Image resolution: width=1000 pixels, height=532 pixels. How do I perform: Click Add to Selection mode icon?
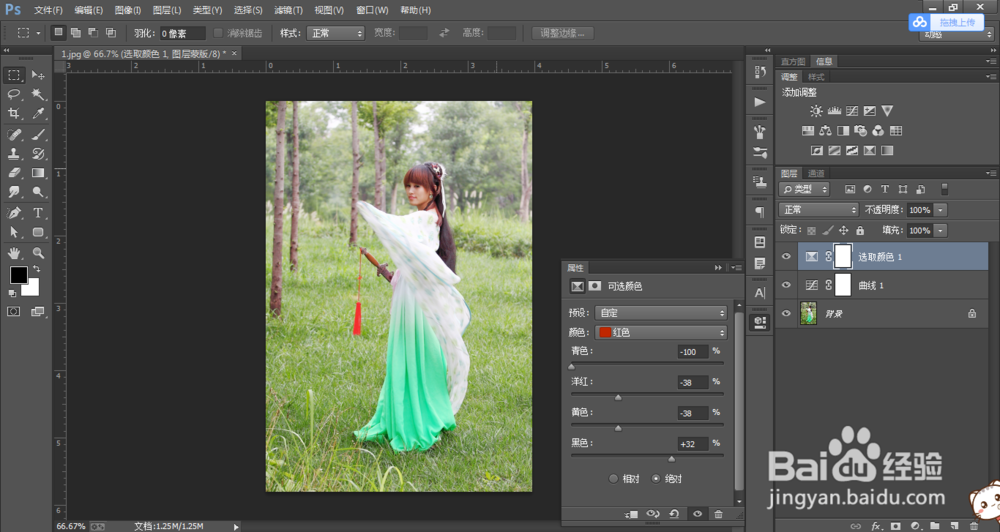click(x=75, y=33)
